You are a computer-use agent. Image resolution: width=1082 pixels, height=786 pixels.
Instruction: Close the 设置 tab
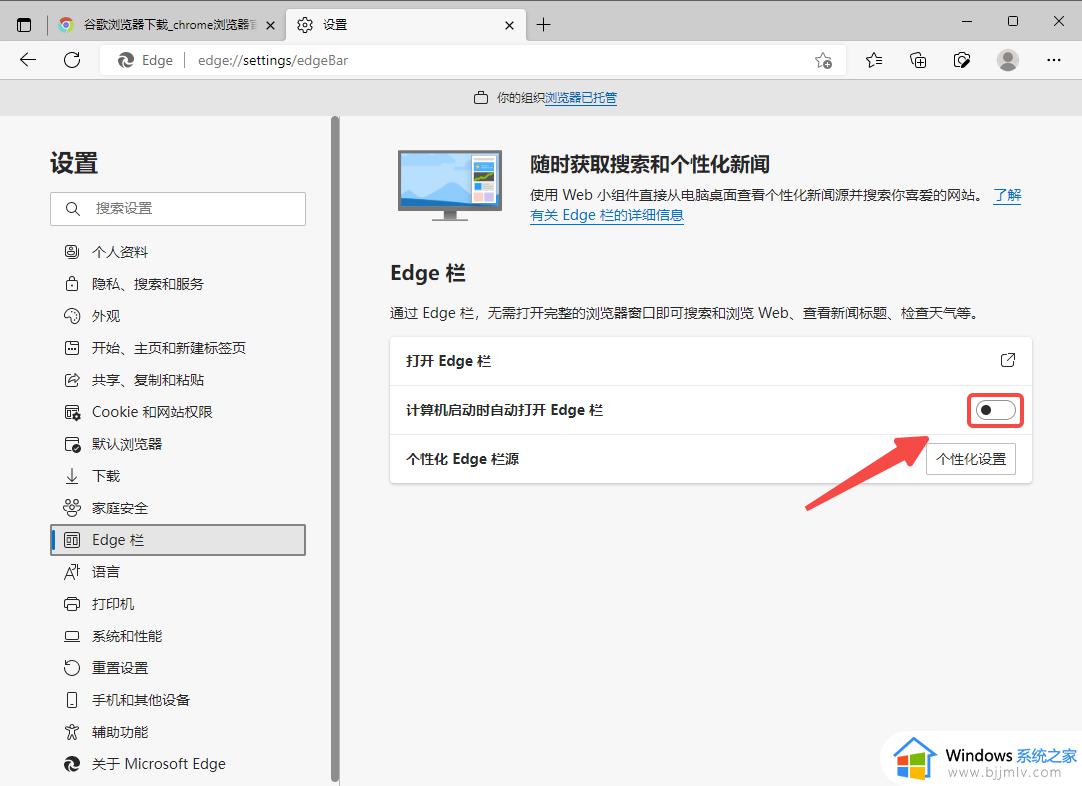click(509, 26)
